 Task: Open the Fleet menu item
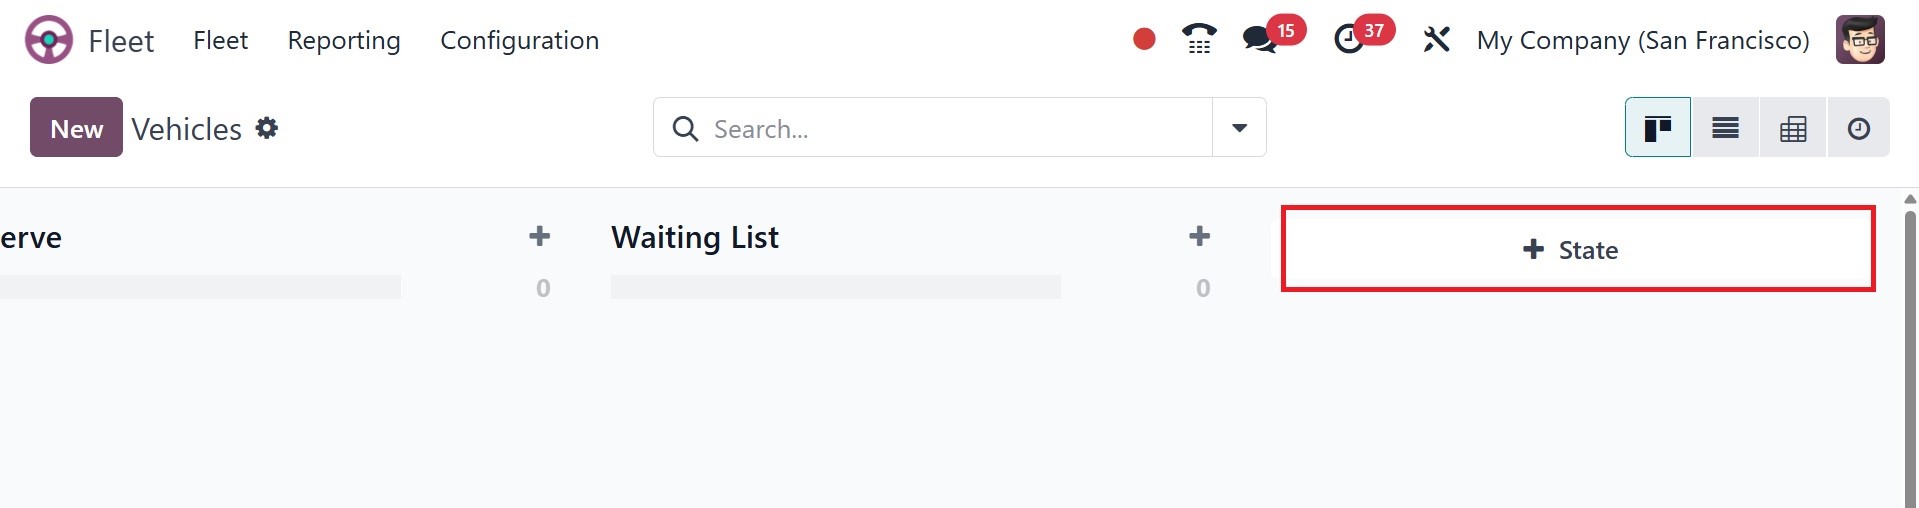coord(220,40)
